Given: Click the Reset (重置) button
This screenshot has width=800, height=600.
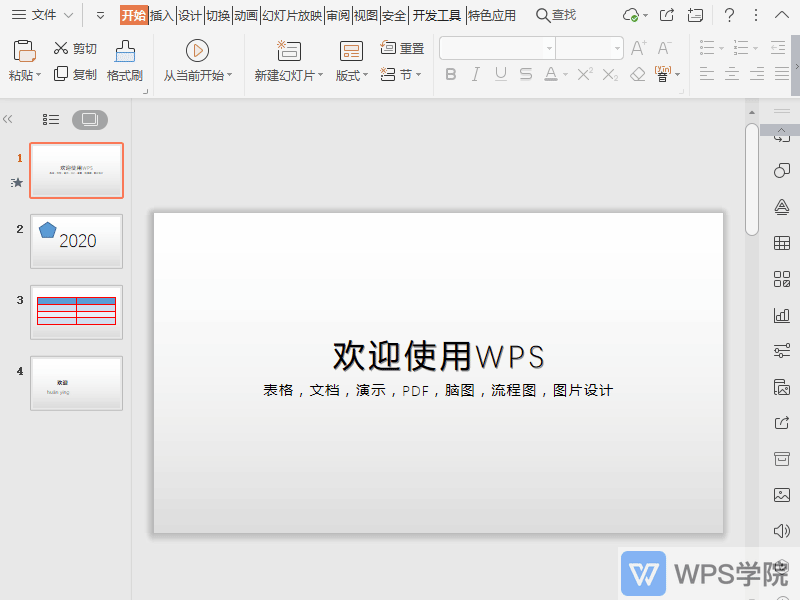Looking at the screenshot, I should coord(402,46).
